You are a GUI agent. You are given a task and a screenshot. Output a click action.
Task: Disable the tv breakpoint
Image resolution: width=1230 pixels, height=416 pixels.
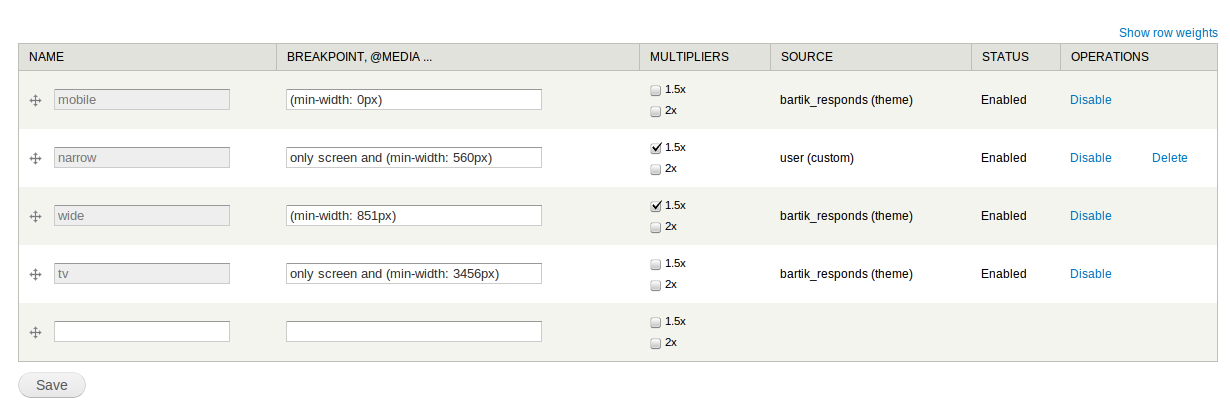click(1090, 274)
